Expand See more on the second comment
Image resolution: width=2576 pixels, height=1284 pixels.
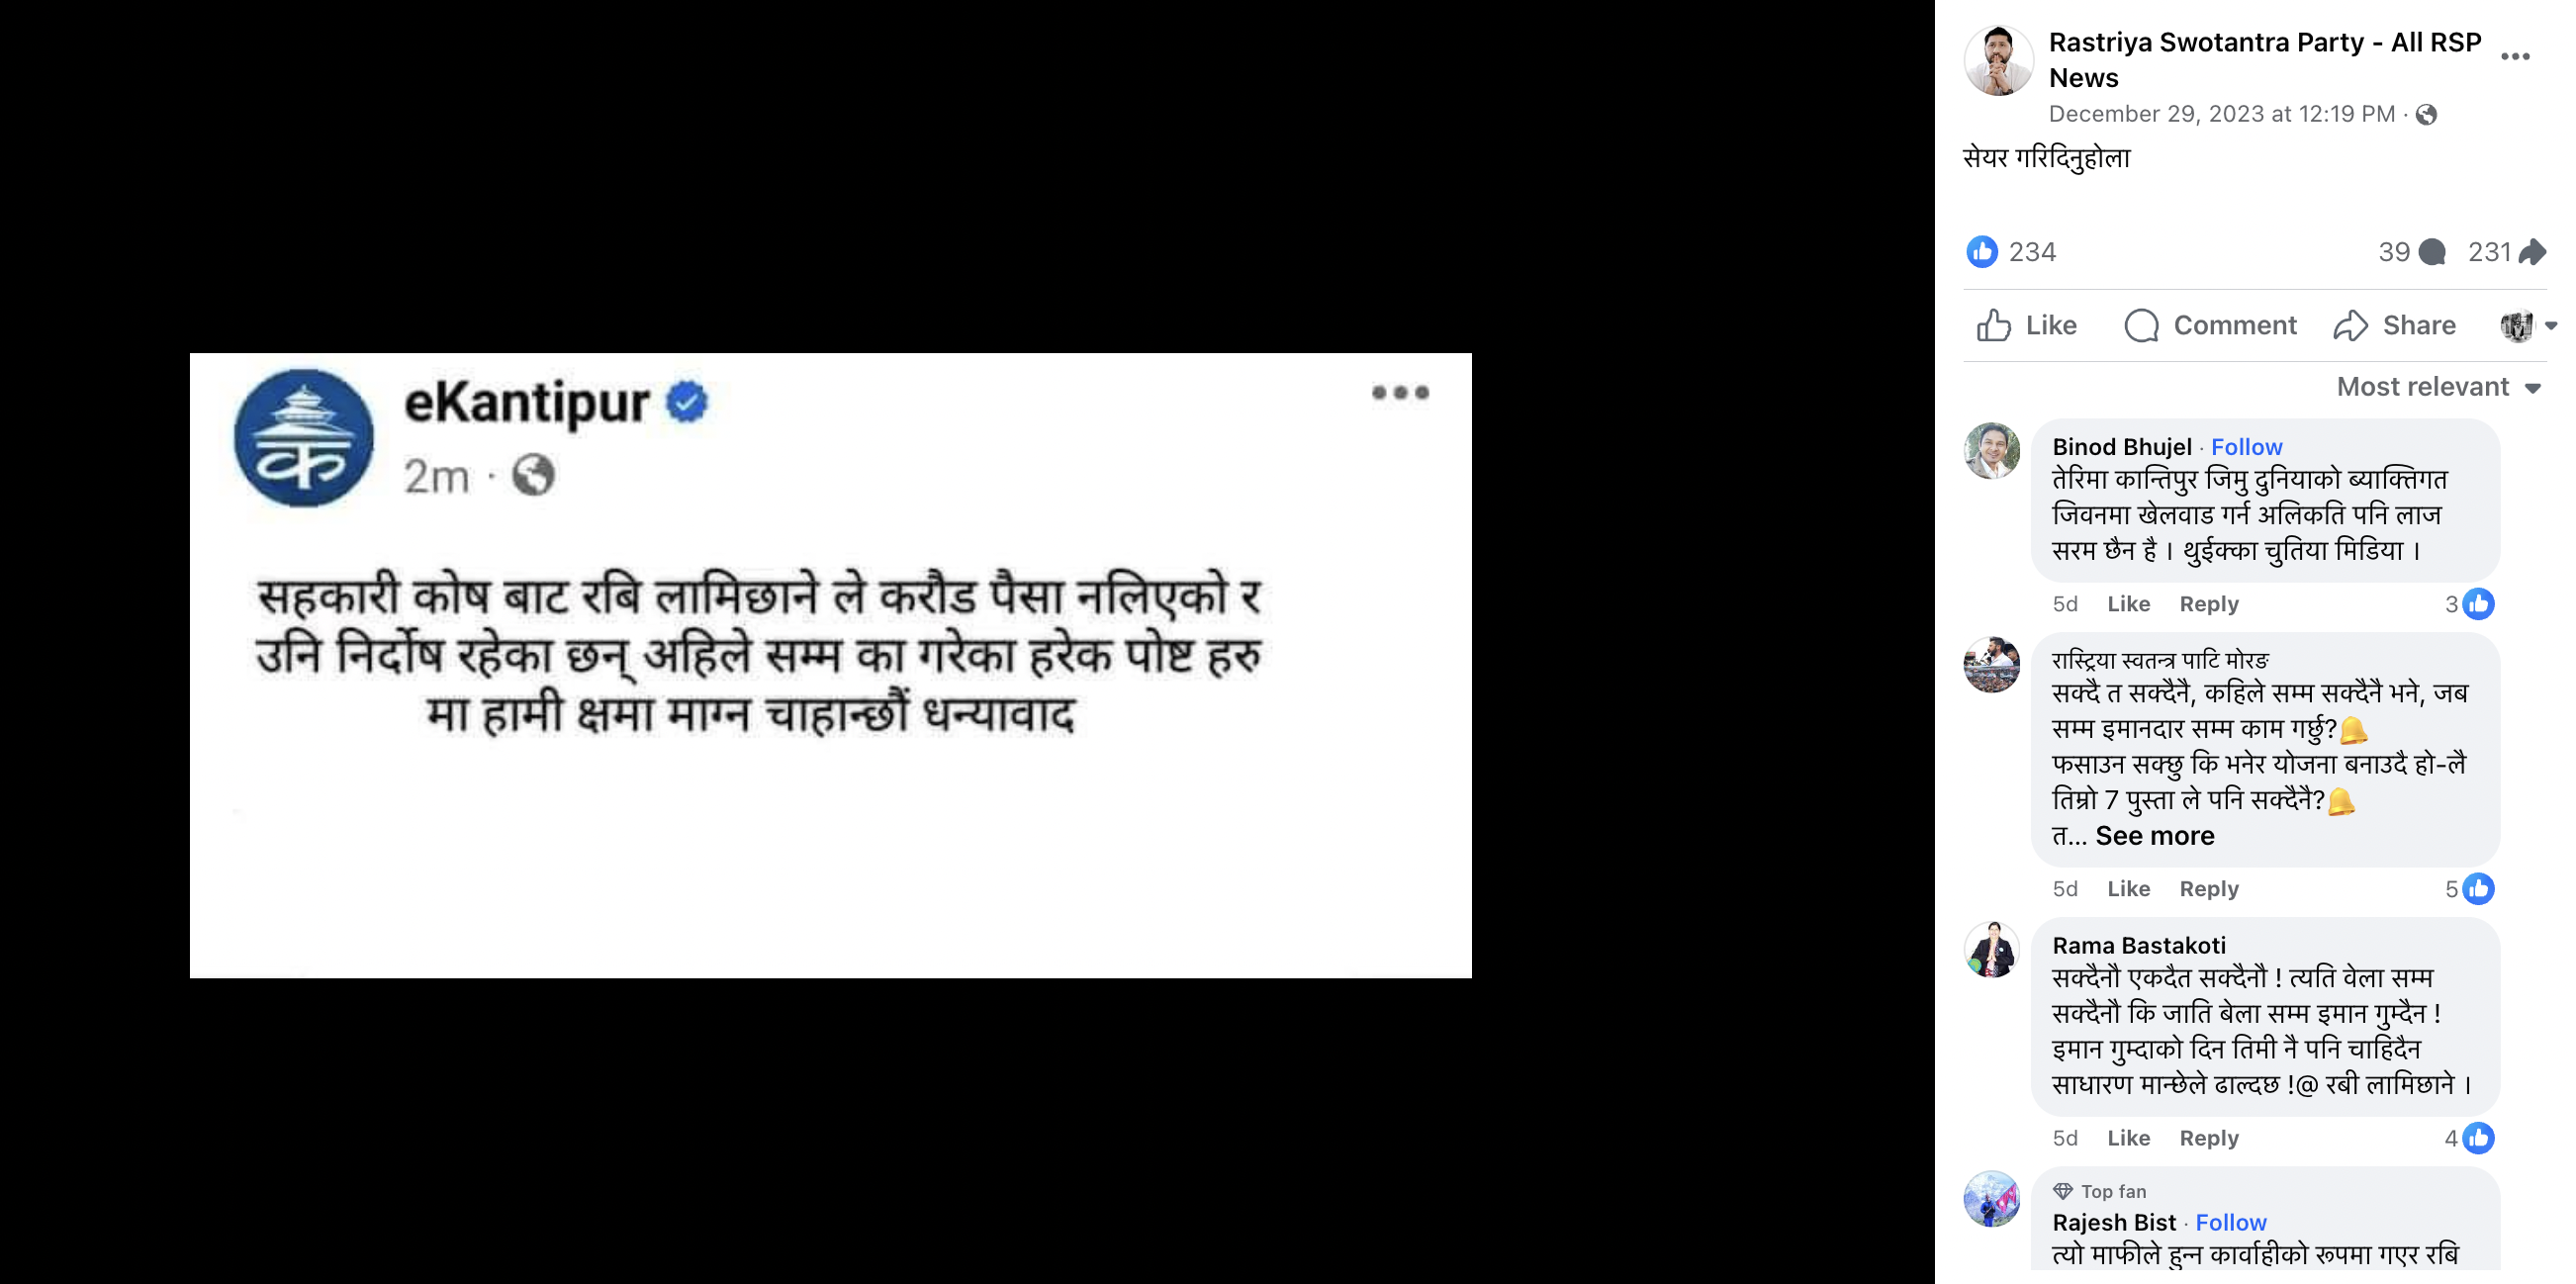pos(2154,836)
